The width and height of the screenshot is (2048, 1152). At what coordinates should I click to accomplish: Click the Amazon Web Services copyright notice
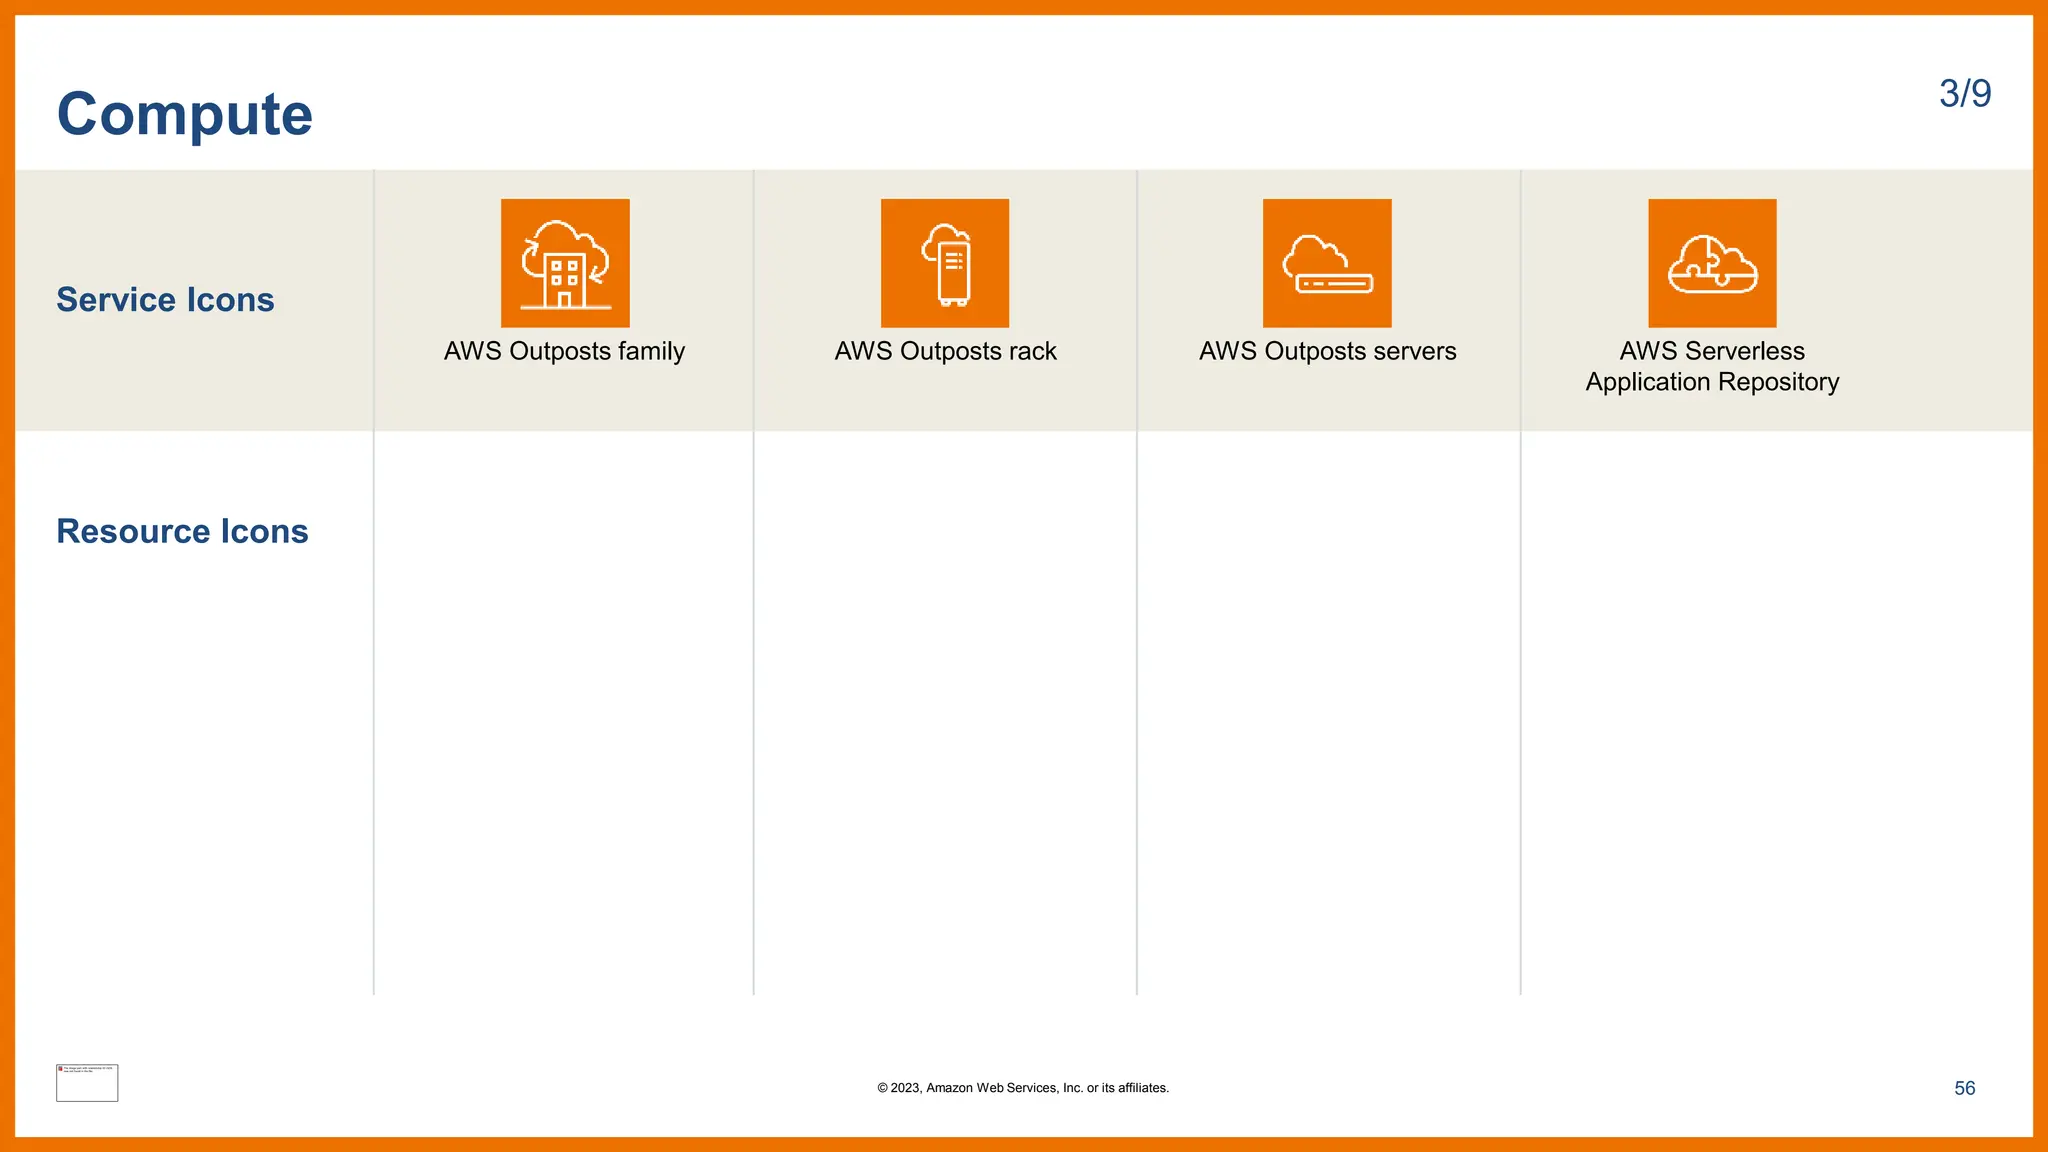1023,1088
